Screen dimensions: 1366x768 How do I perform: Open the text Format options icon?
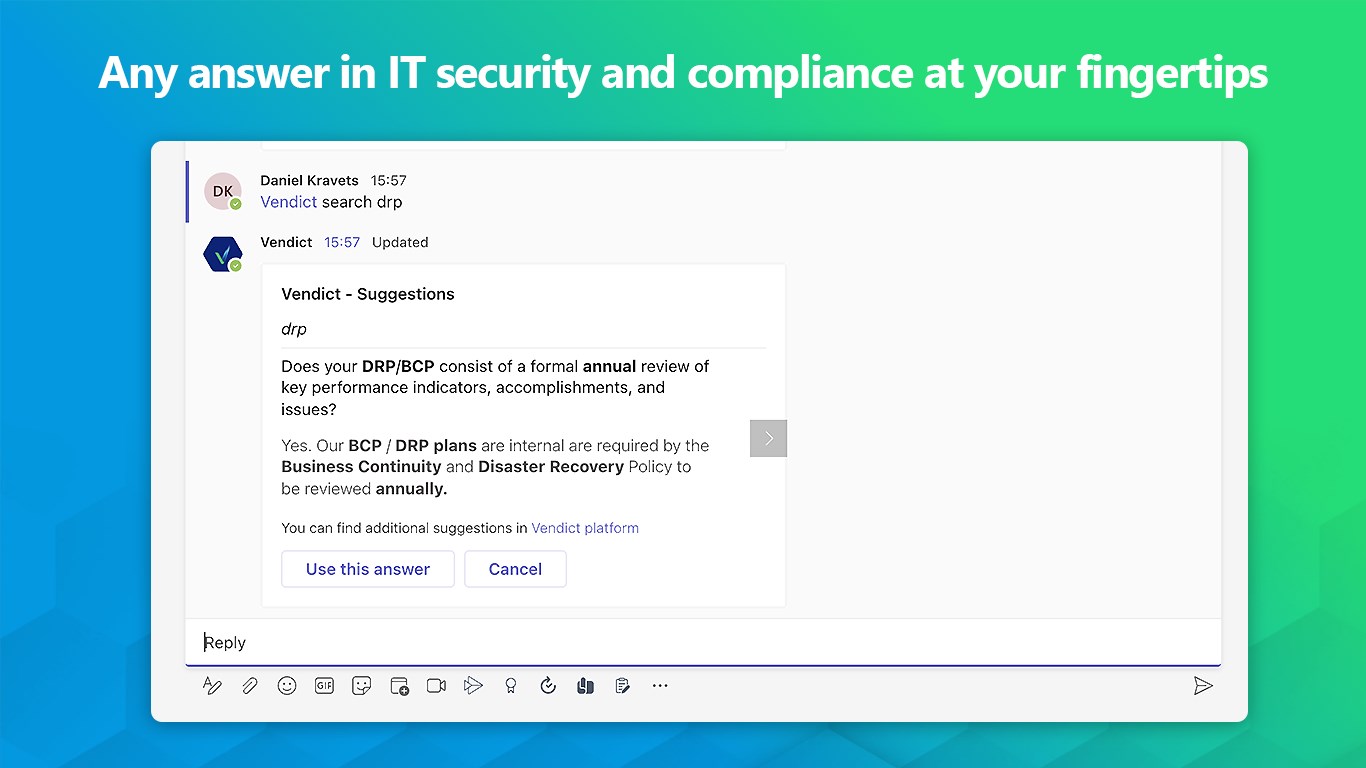click(212, 686)
